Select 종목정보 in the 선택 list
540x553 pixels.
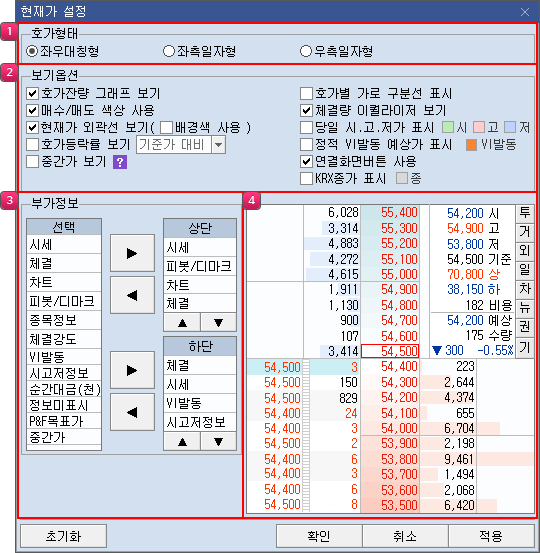[64, 320]
